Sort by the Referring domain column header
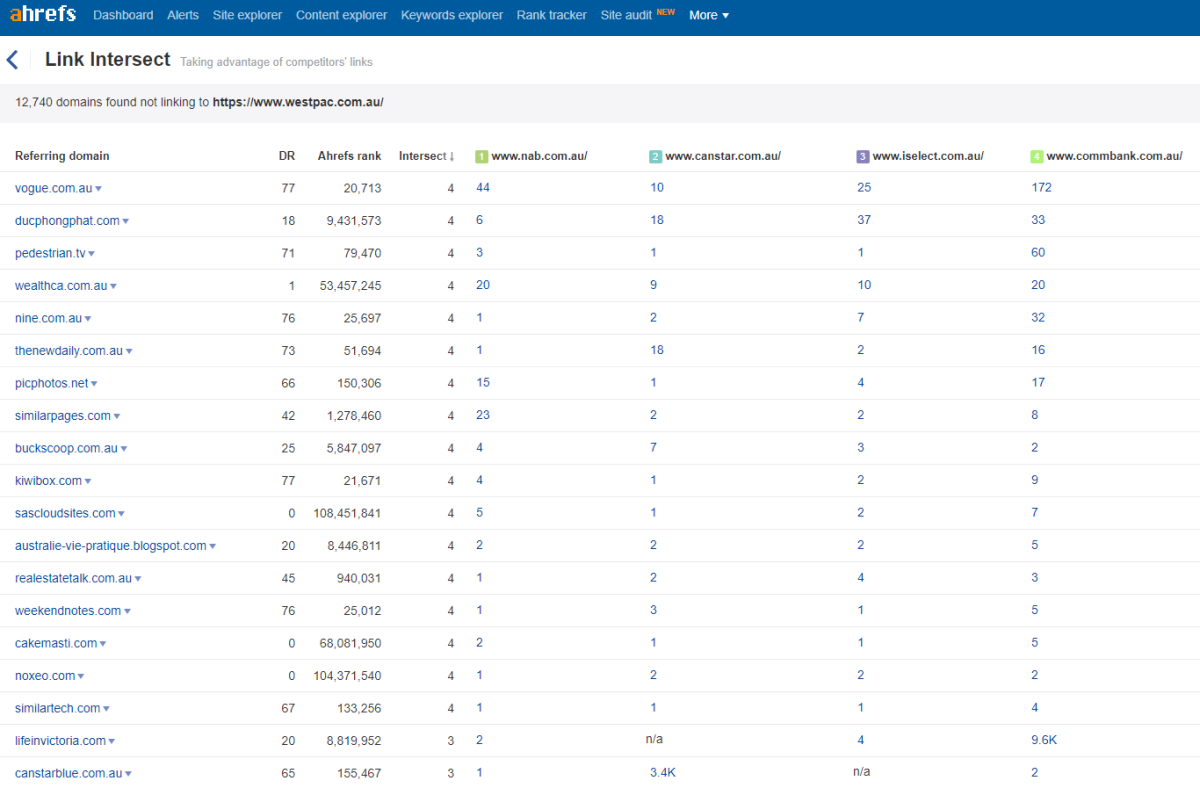 (x=62, y=156)
